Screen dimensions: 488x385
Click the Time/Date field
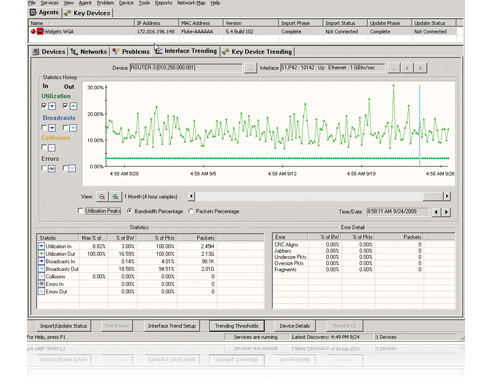click(398, 212)
